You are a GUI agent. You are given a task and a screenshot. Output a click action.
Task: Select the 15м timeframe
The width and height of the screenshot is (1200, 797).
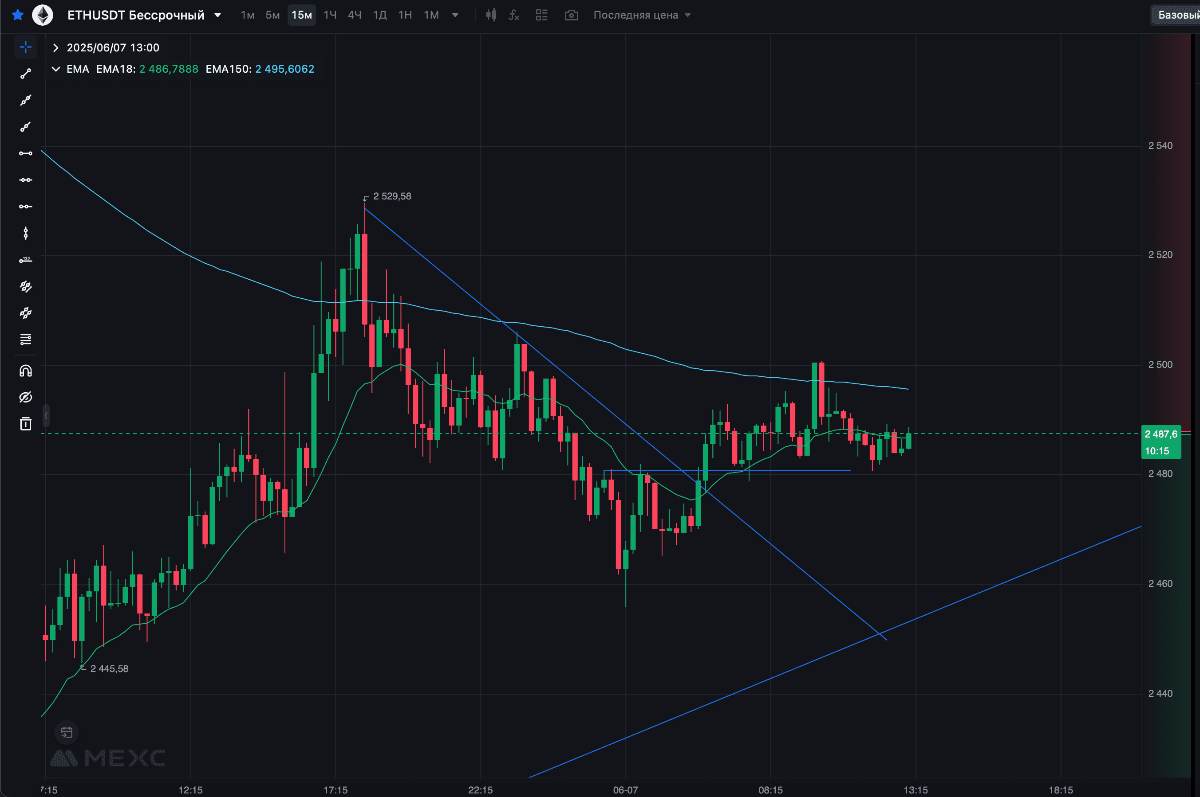coord(301,15)
